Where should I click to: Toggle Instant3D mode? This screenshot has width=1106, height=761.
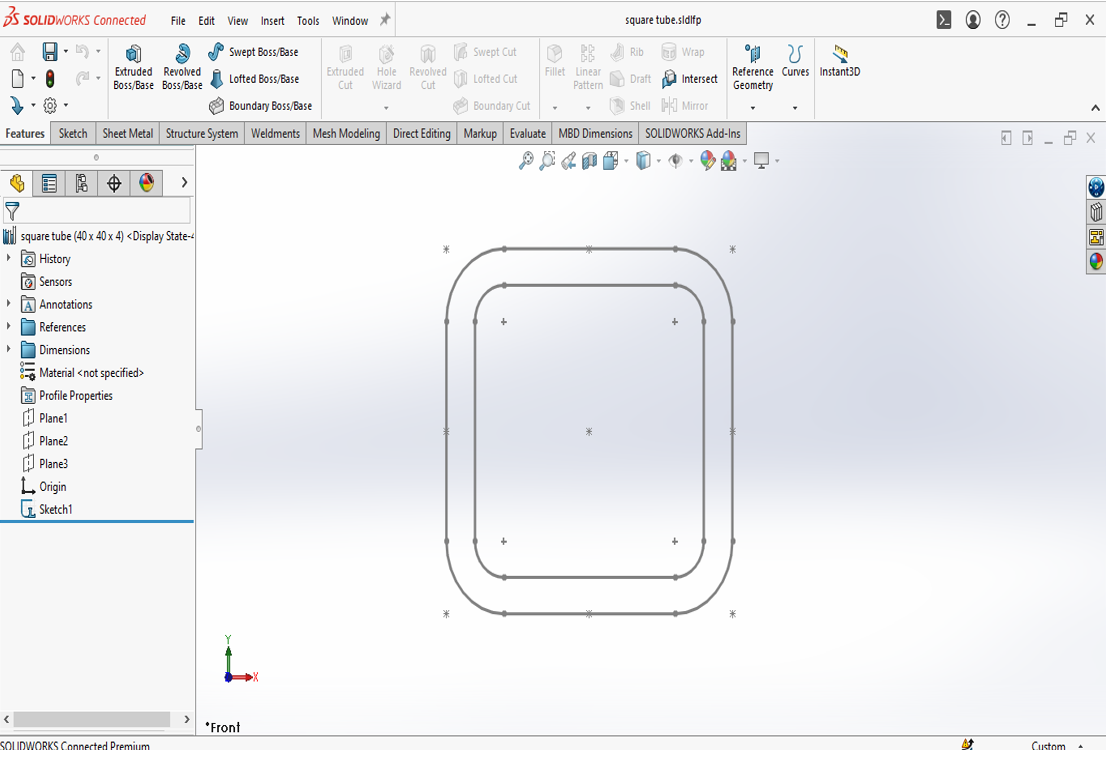839,60
